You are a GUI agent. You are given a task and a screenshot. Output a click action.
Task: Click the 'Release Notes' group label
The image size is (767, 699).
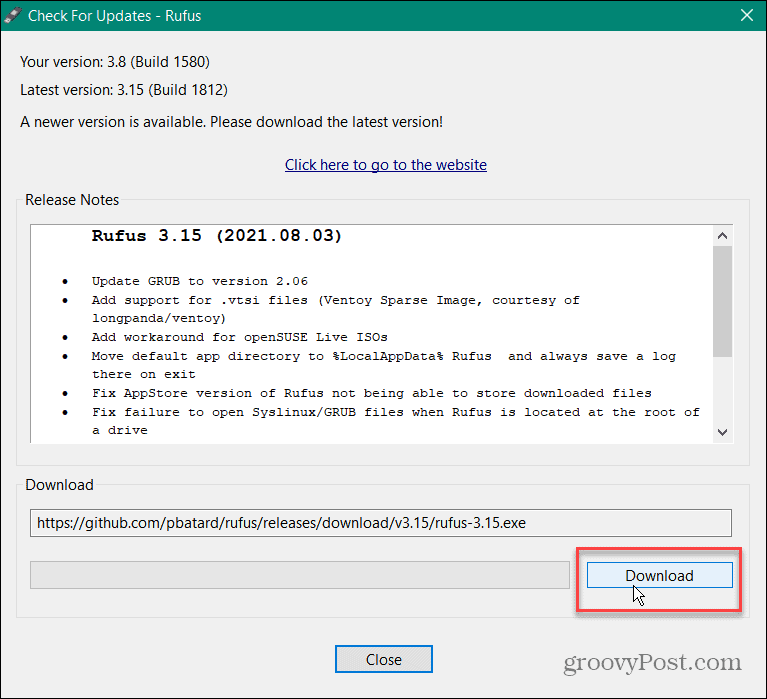72,200
